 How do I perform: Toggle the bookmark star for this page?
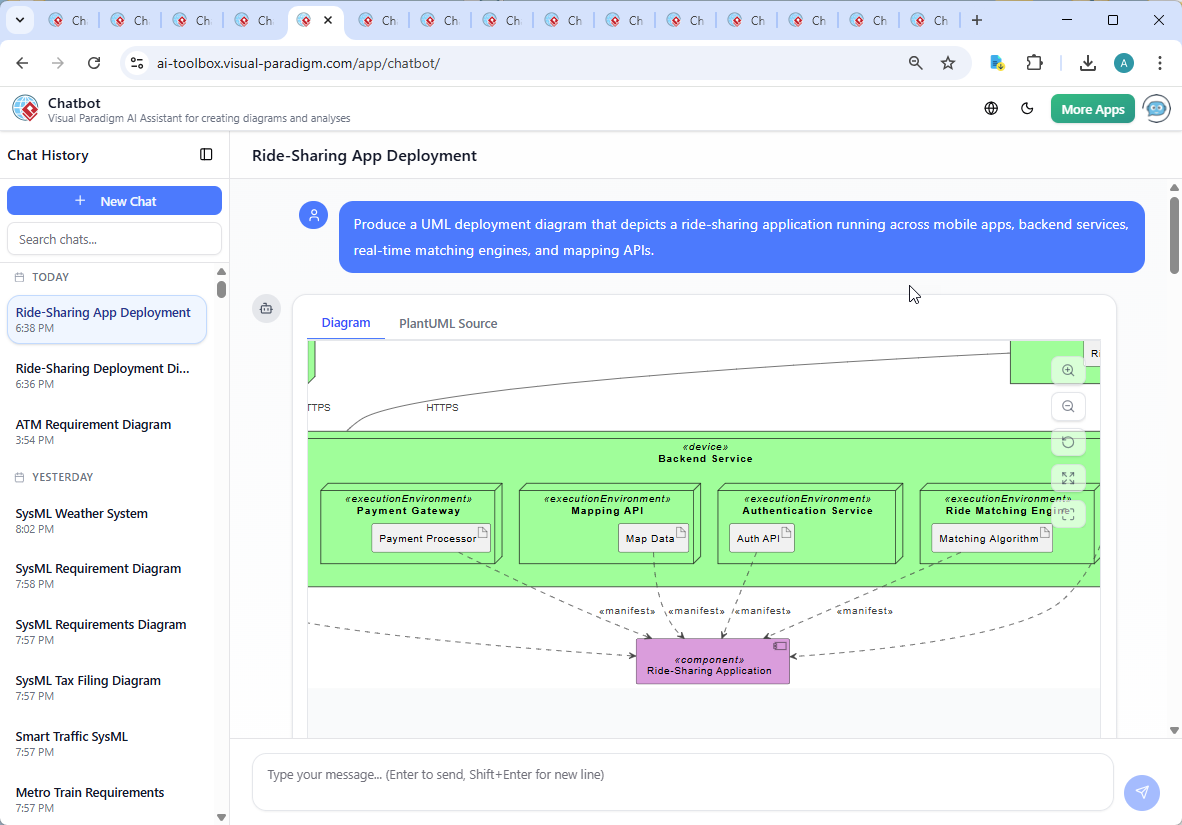click(x=947, y=62)
